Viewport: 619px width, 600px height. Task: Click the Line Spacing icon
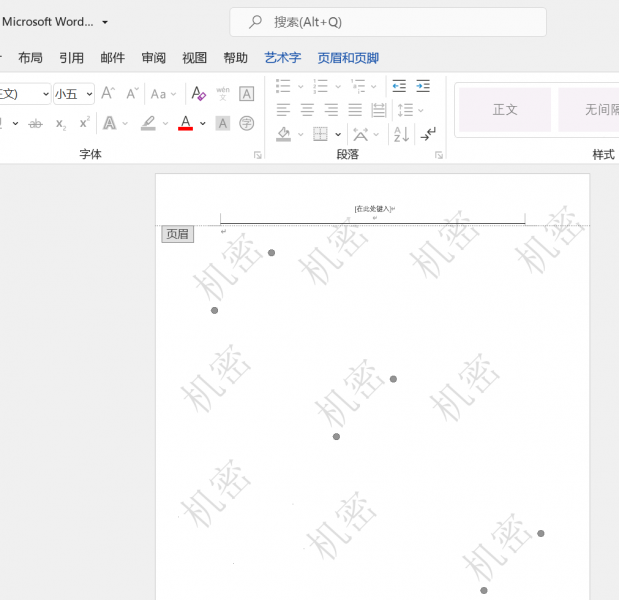click(405, 110)
